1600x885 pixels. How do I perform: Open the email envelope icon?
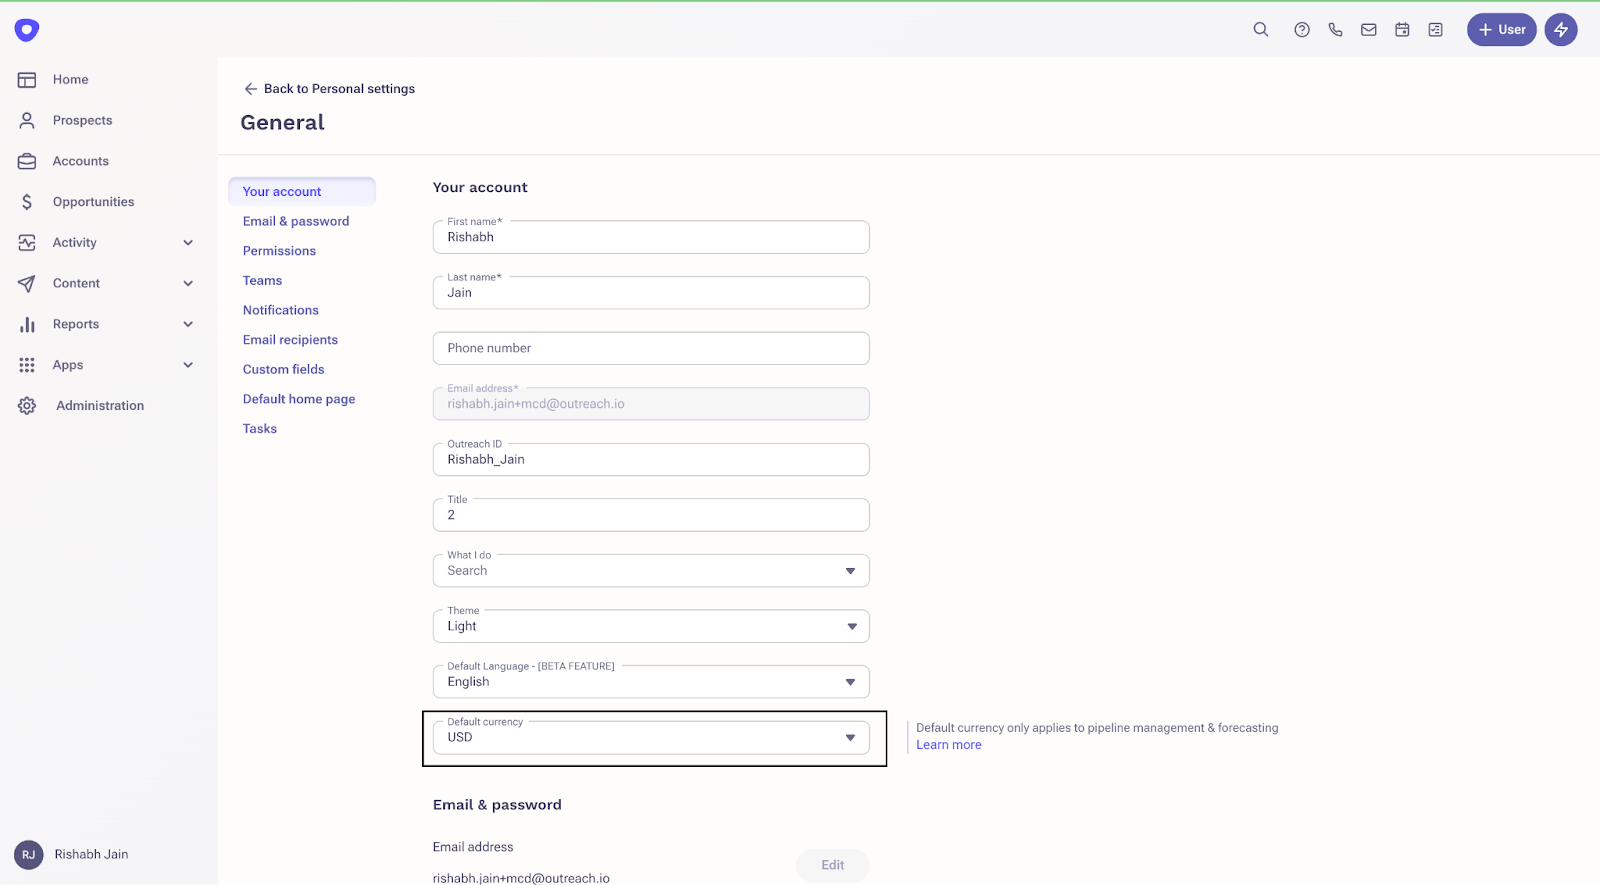[x=1369, y=30]
